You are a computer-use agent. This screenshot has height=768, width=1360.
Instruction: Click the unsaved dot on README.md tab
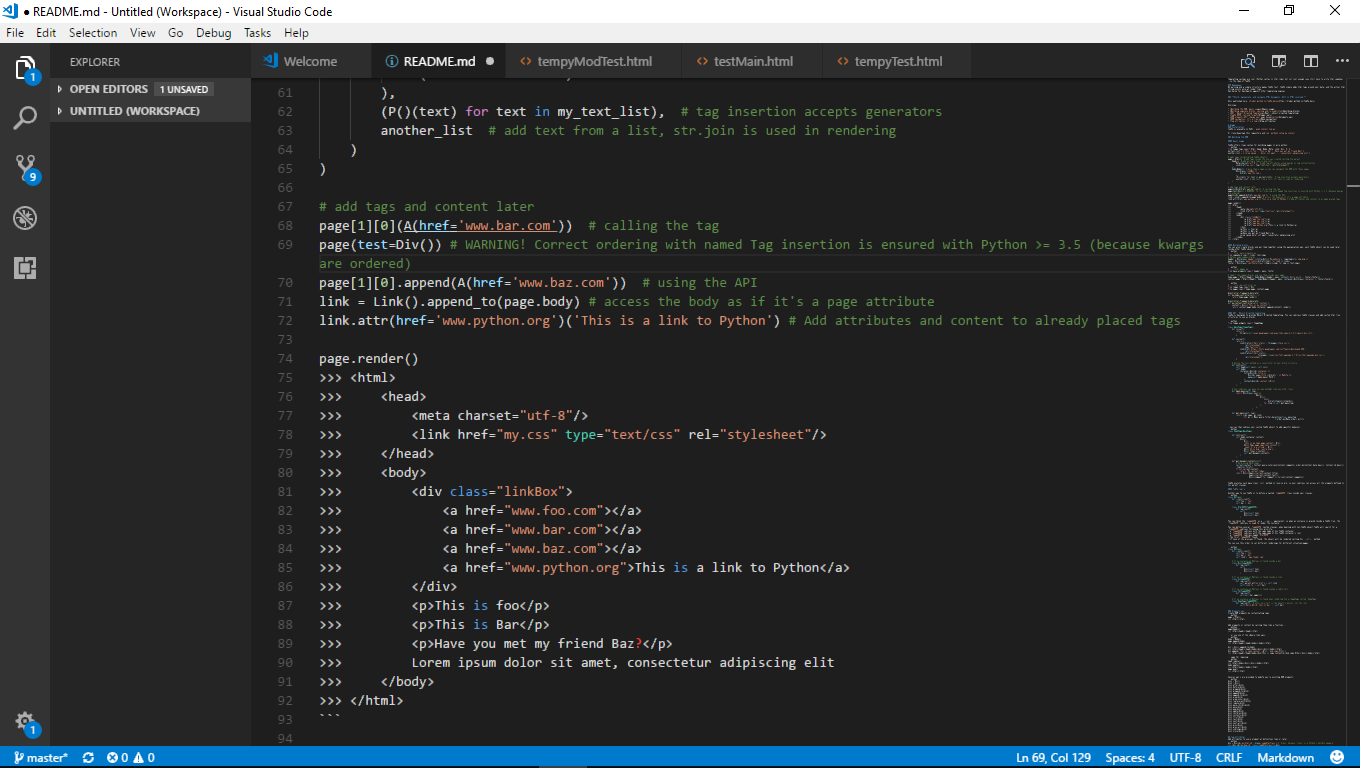click(490, 61)
